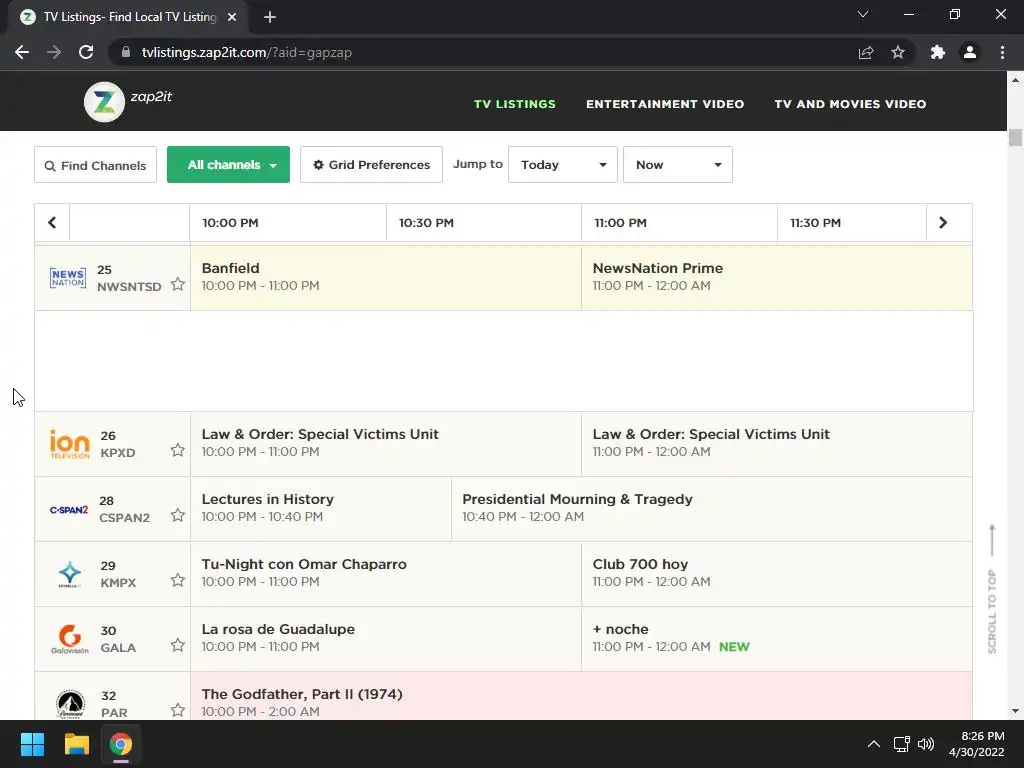
Task: Open Windows Start menu
Action: [x=32, y=744]
